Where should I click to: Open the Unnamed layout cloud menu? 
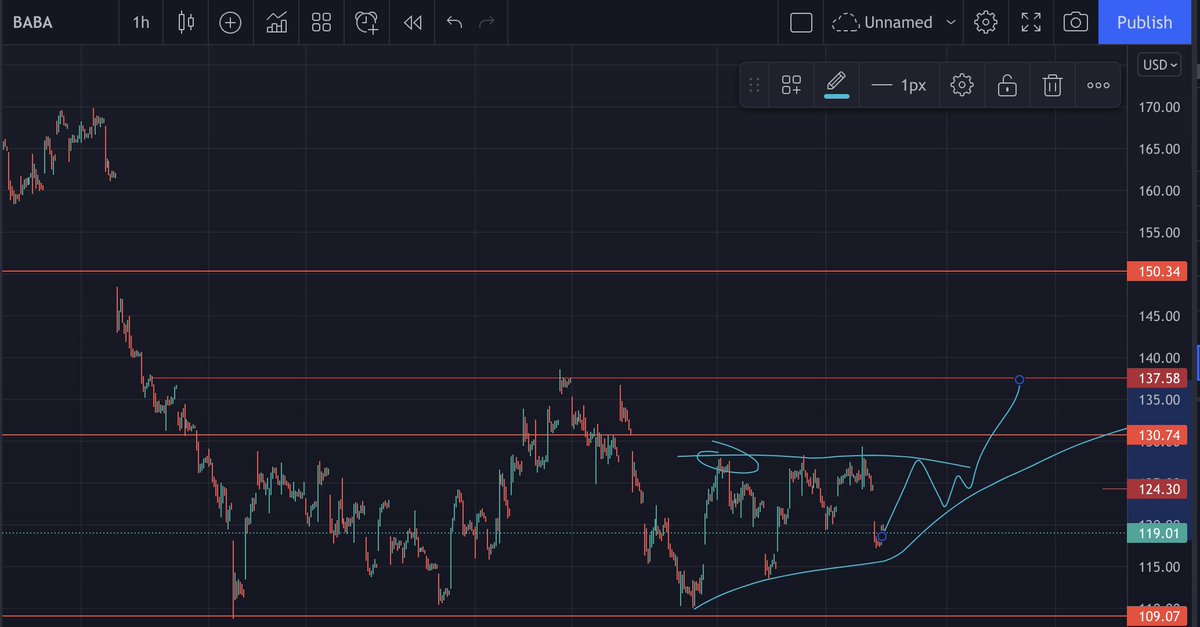(x=882, y=22)
